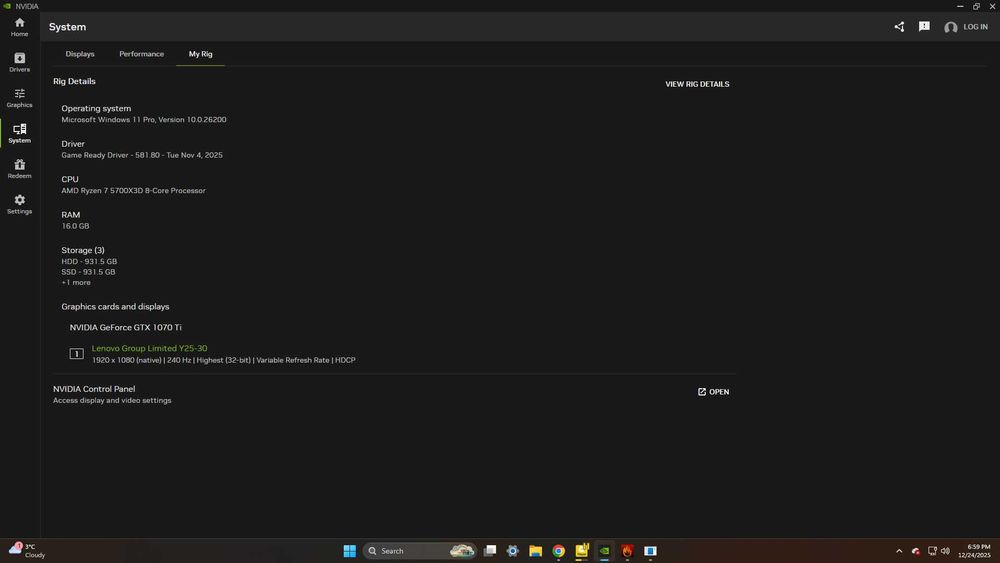
Task: Show hidden system tray icons
Action: [899, 551]
